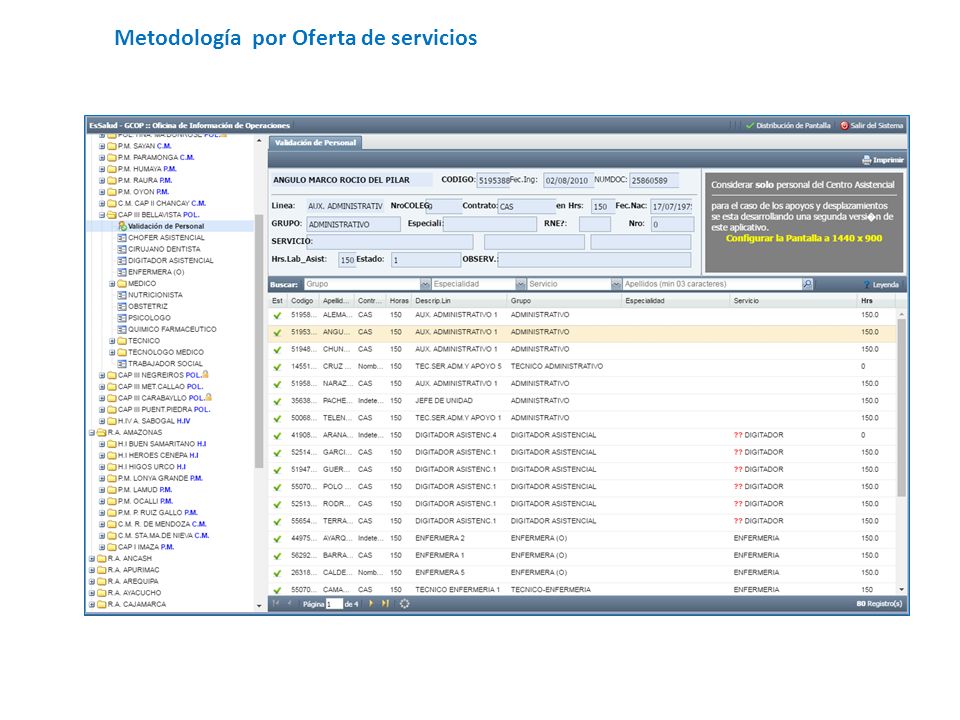Click ENFERMERA (O) list icon in tree

pyautogui.click(x=122, y=272)
